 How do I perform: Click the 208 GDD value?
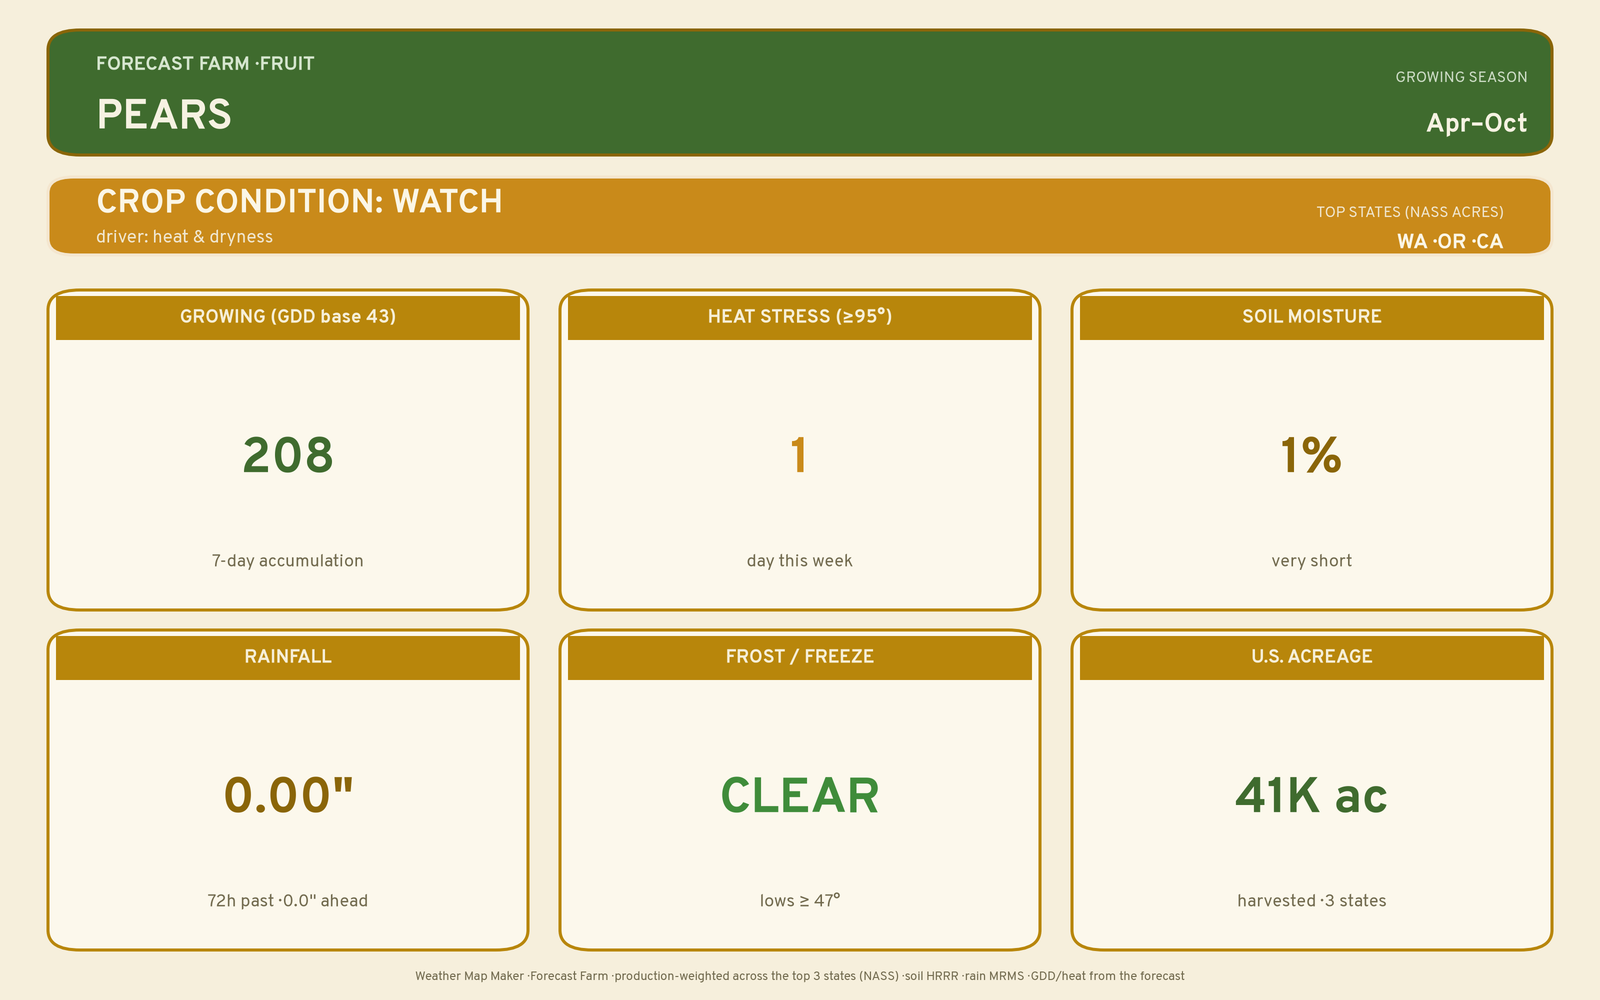tap(288, 456)
